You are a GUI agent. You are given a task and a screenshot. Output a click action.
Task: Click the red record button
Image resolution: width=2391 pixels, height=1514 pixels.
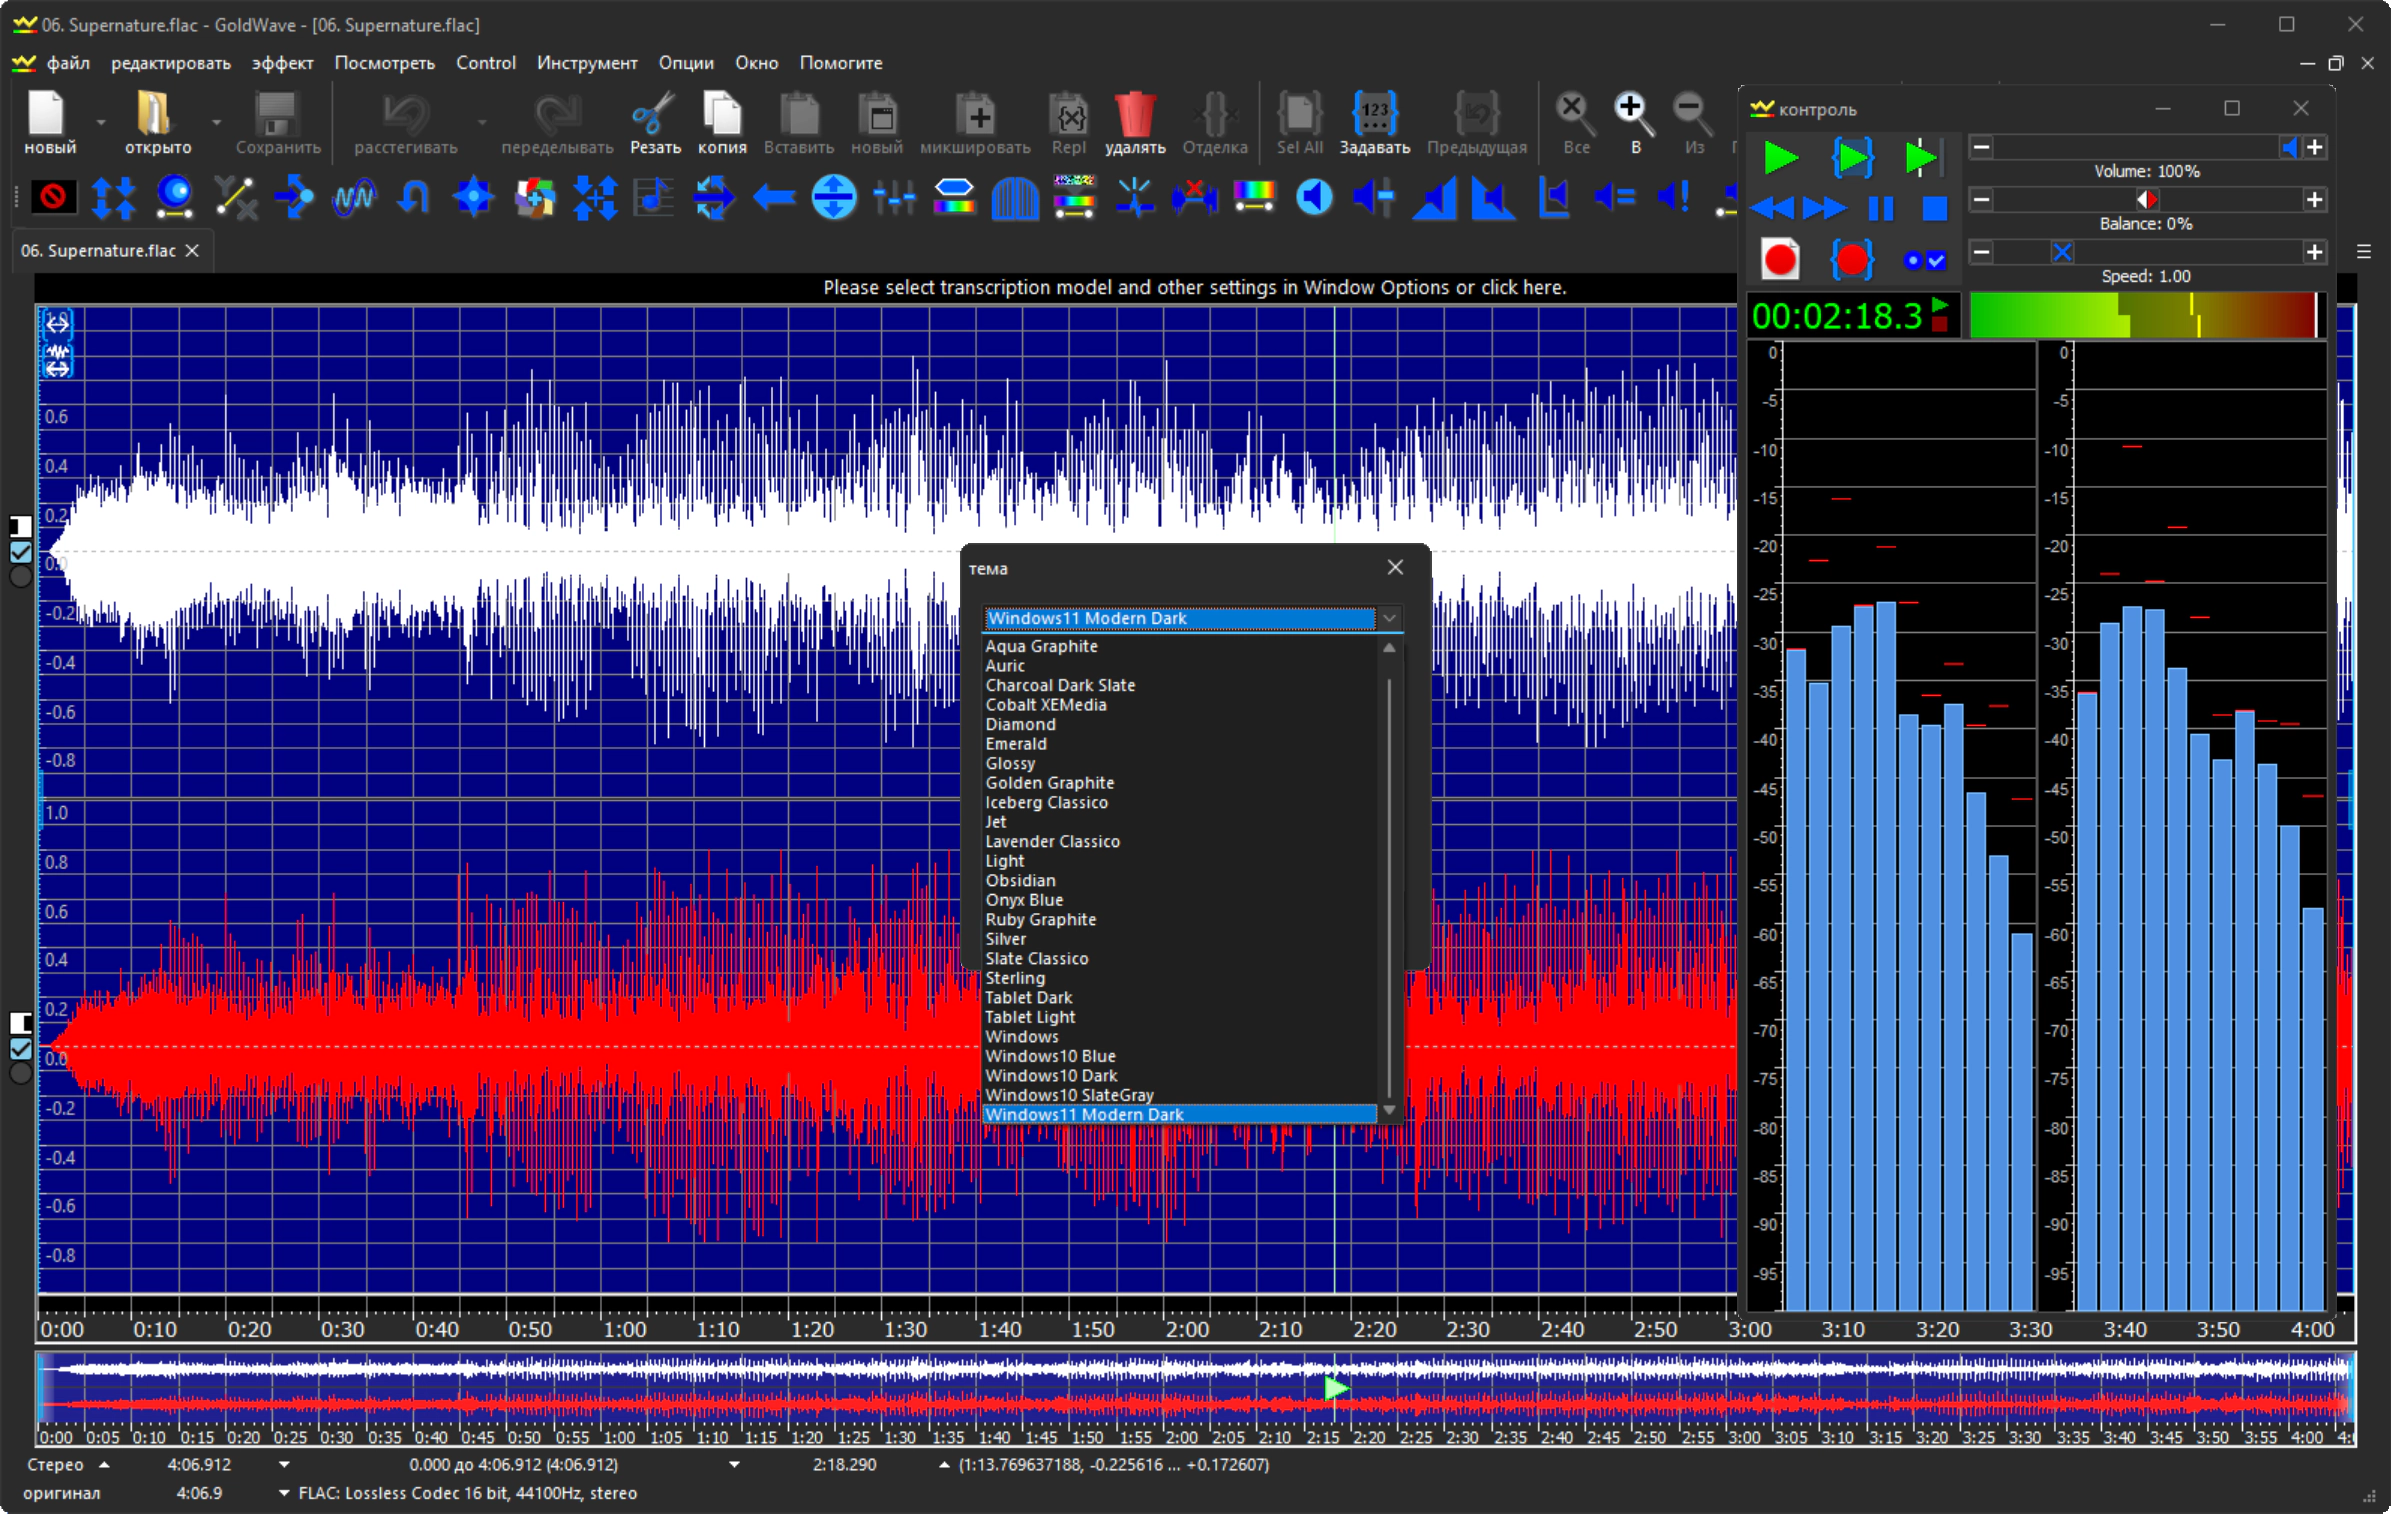pos(1780,260)
